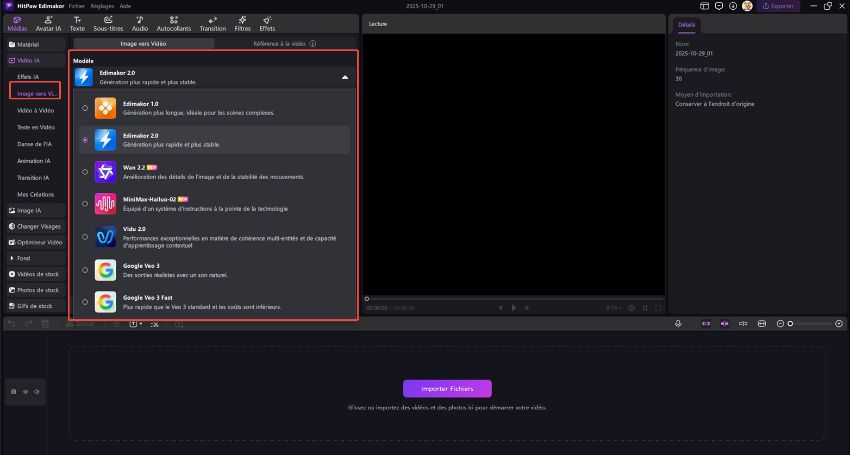Lock the timeline track

click(x=14, y=392)
